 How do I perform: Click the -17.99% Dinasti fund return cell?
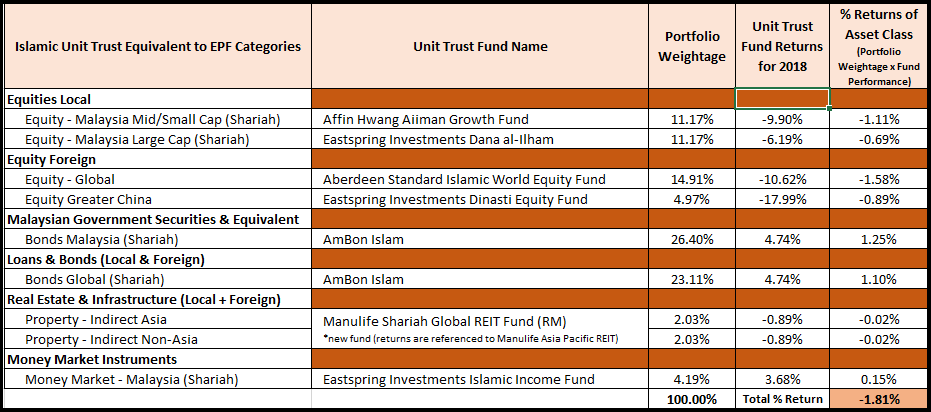point(783,199)
